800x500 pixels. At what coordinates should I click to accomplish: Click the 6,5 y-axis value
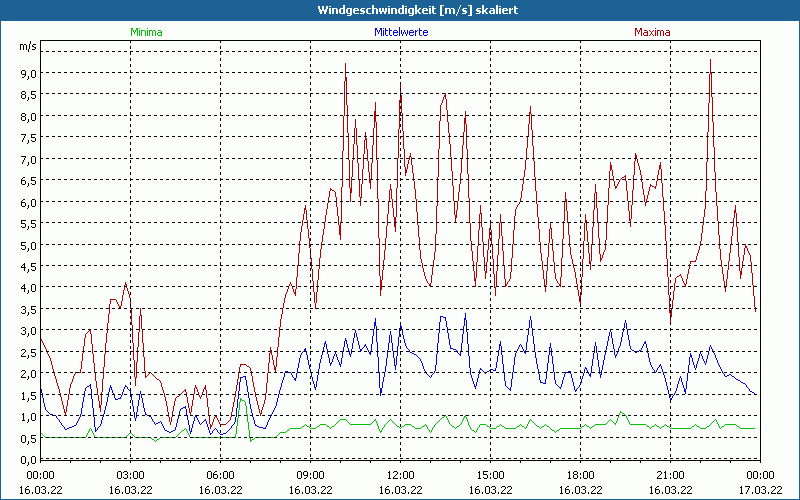click(29, 181)
